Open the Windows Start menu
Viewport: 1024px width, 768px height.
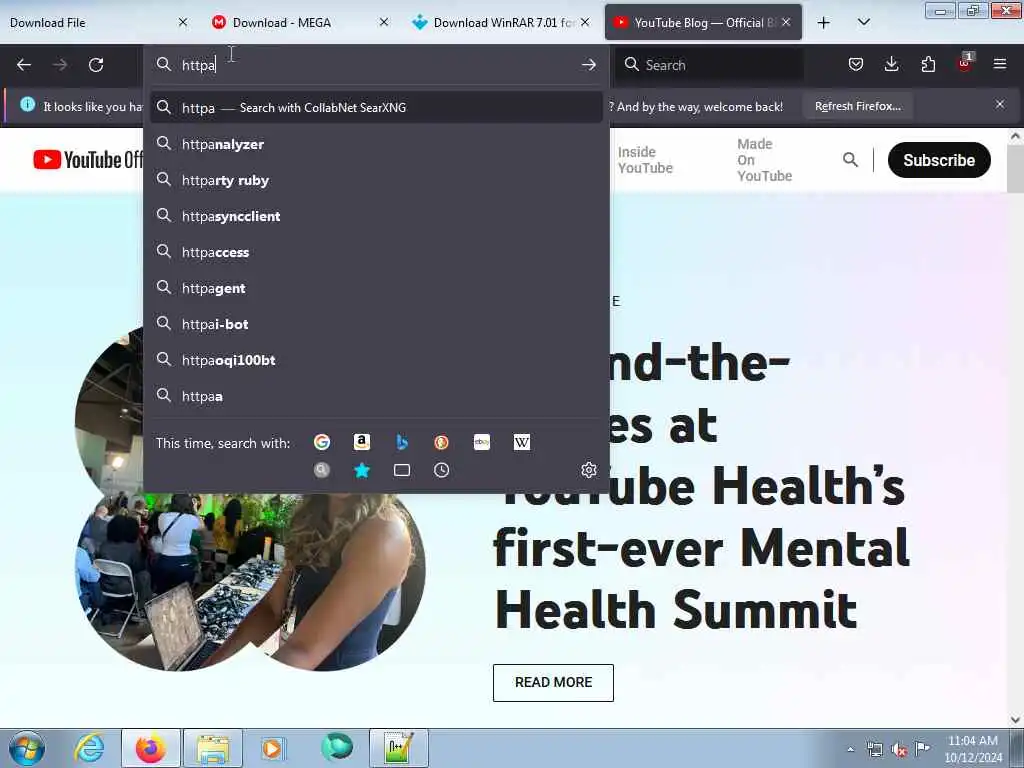(x=27, y=748)
